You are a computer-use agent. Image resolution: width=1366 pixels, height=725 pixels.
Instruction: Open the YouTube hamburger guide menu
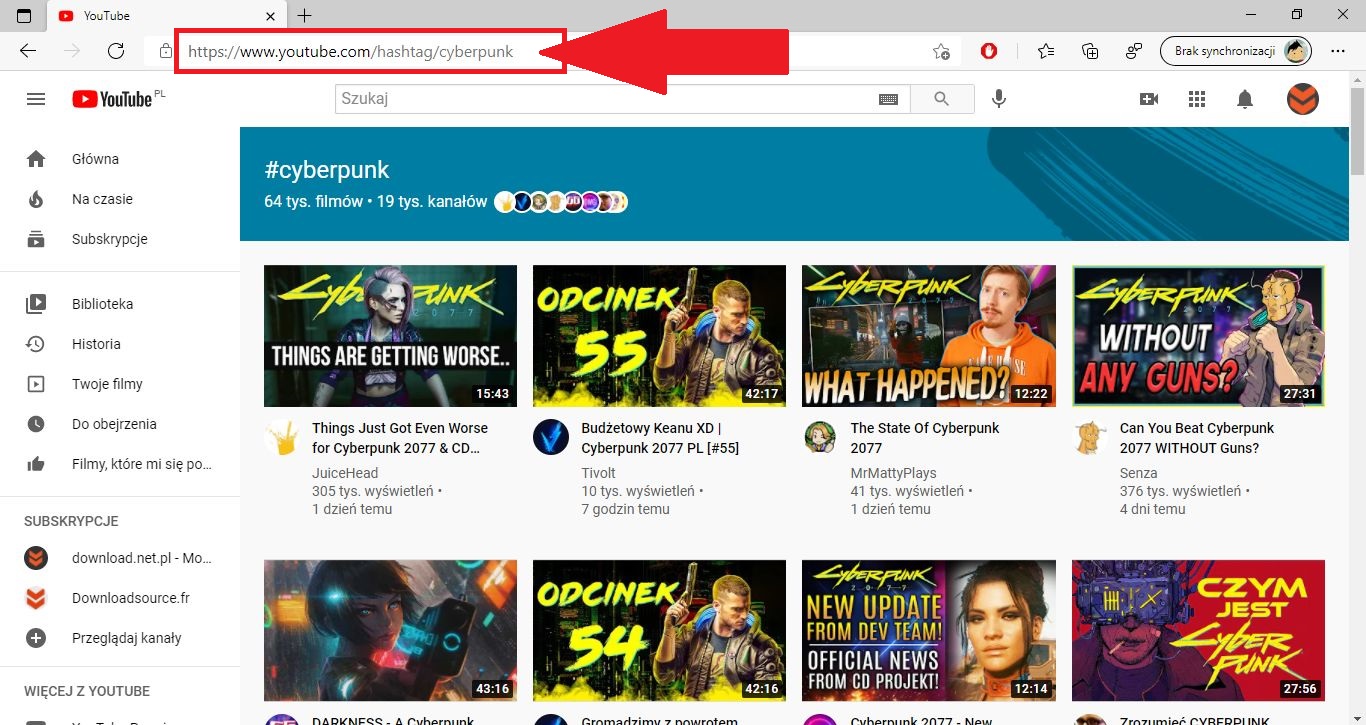tap(36, 99)
